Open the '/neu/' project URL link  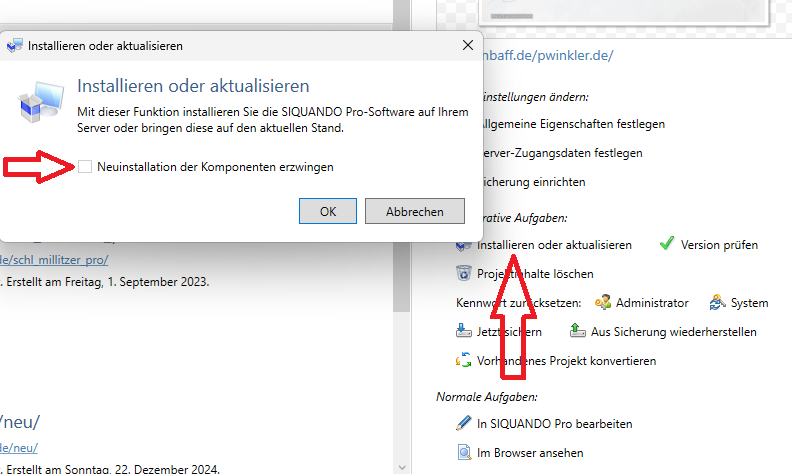tap(19, 448)
